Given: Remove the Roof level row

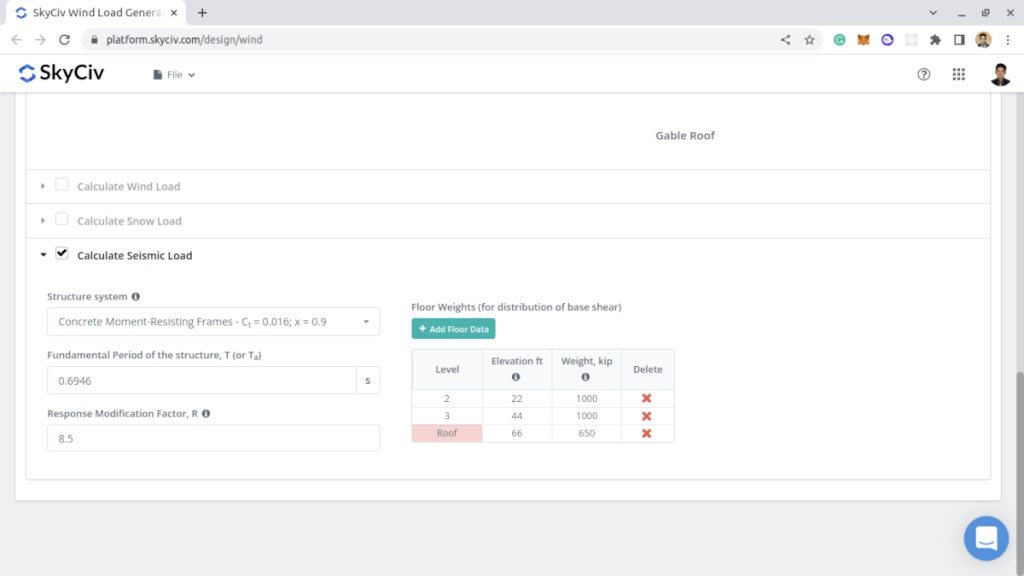Looking at the screenshot, I should tap(646, 433).
